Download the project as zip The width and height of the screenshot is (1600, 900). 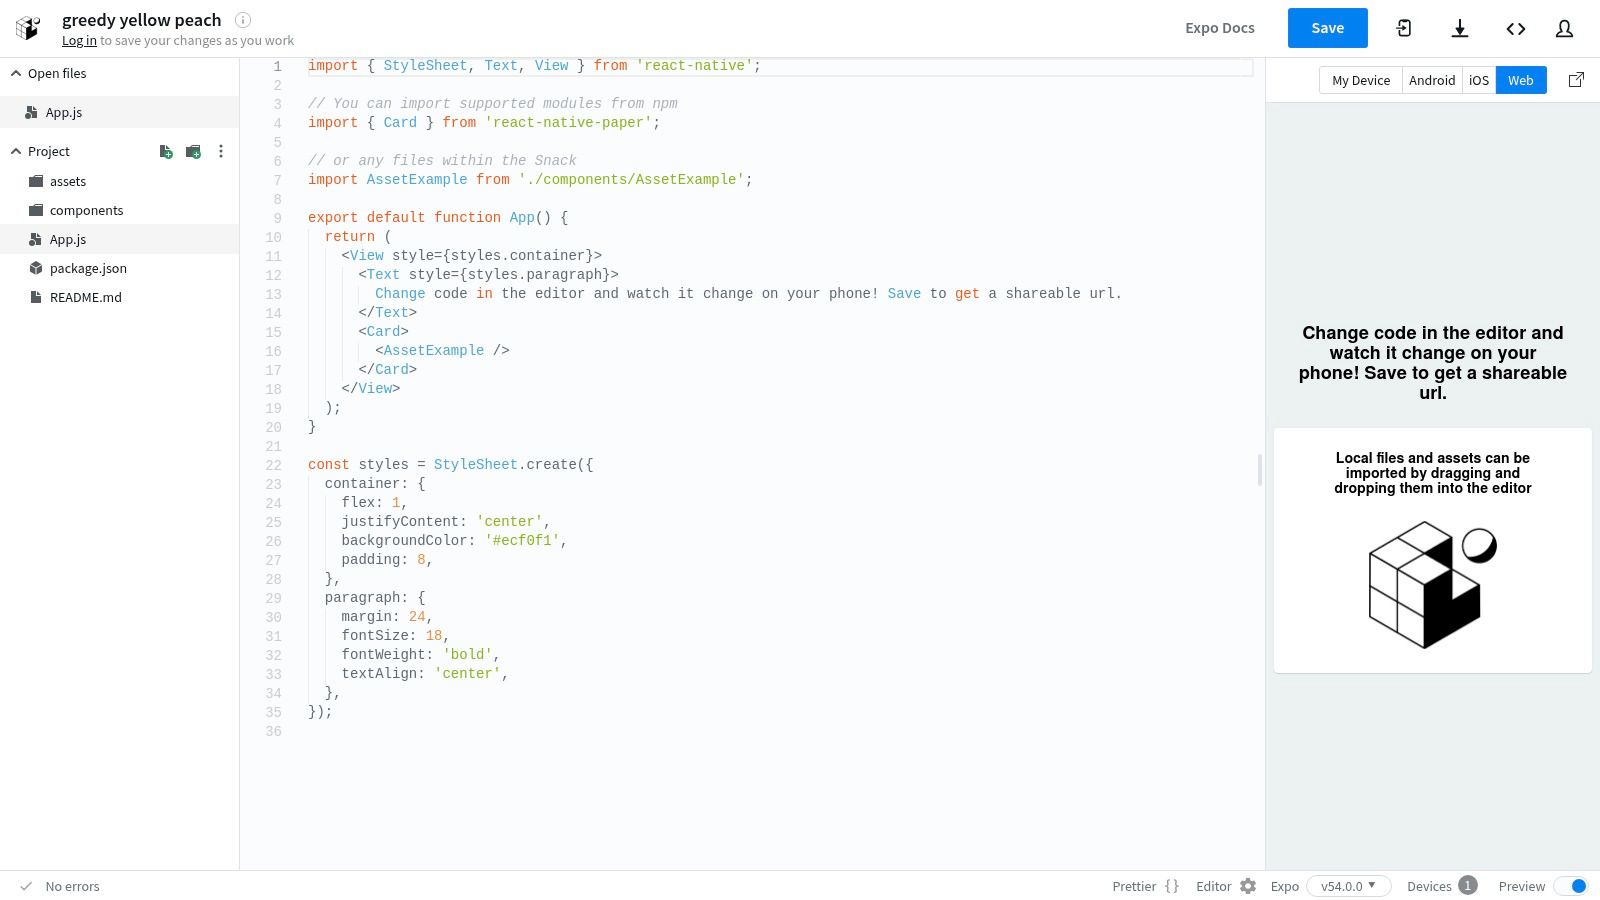point(1460,28)
